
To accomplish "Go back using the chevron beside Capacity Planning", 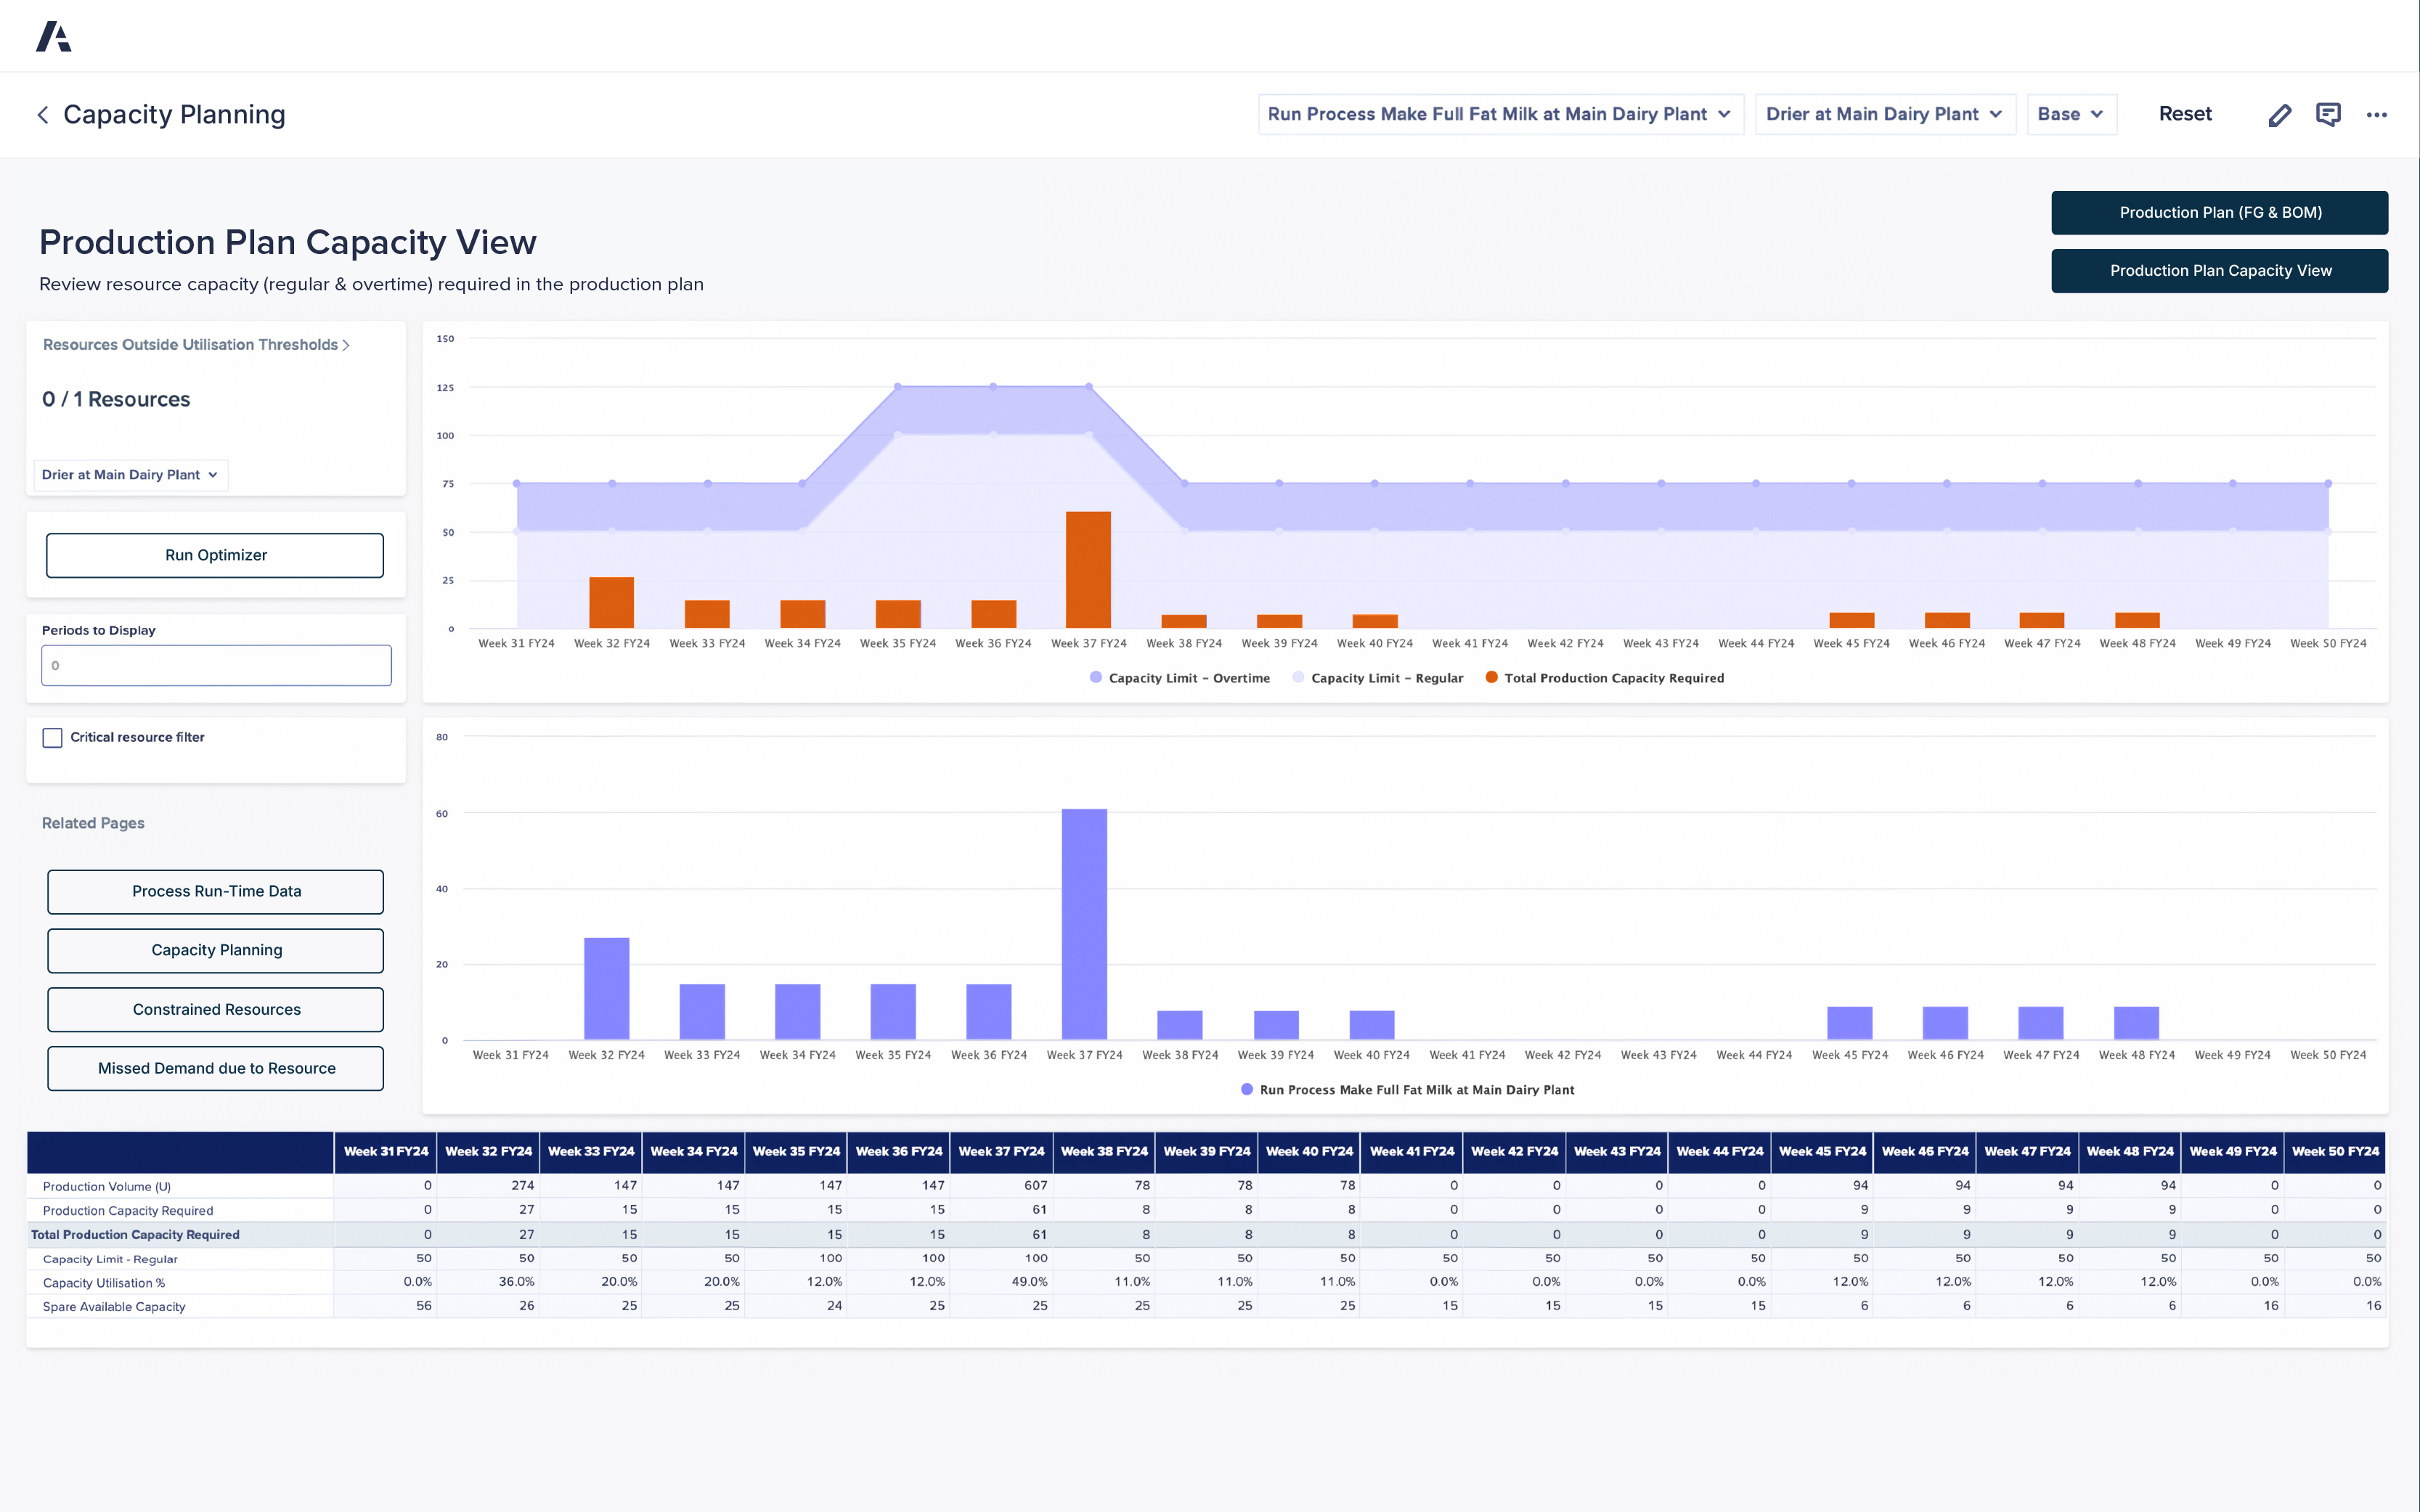I will point(43,114).
